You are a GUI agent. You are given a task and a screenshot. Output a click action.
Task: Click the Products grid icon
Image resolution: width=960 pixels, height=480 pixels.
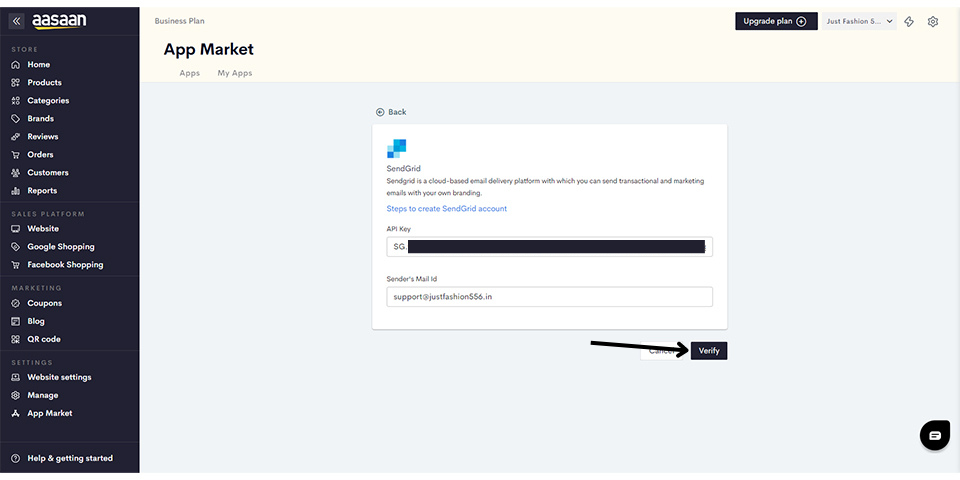point(16,83)
